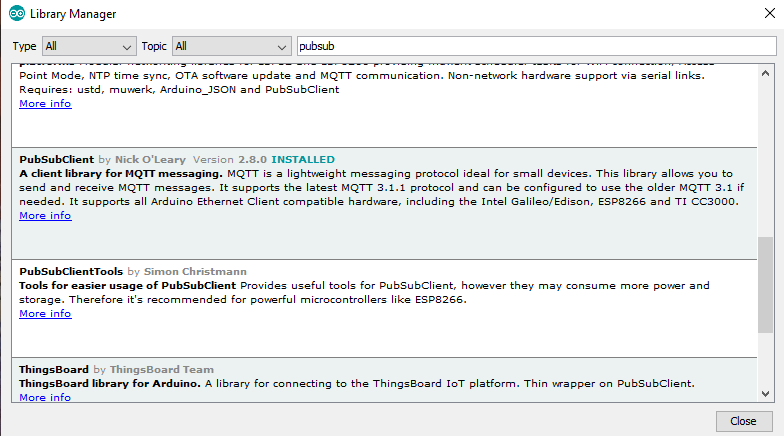Click scrollbar up arrow in library list

pyautogui.click(x=765, y=74)
